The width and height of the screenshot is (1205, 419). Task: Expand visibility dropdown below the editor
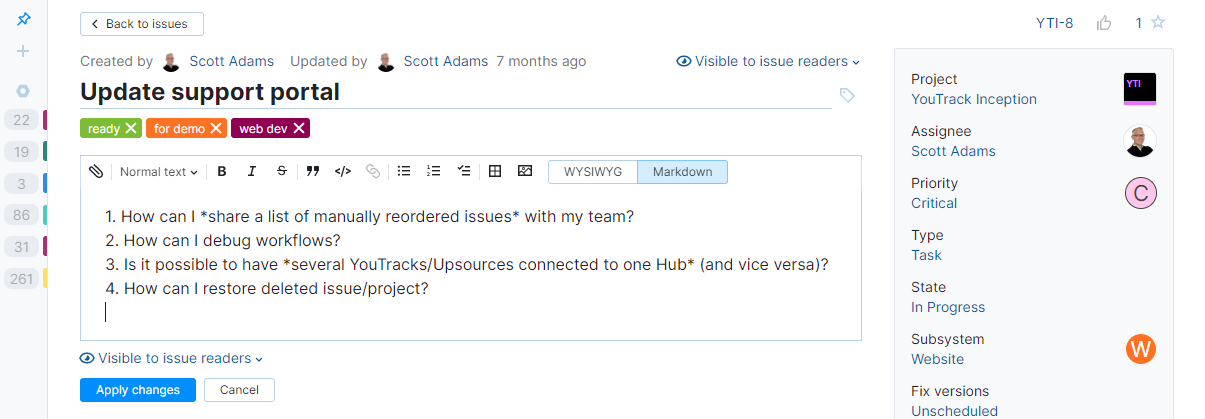click(172, 359)
